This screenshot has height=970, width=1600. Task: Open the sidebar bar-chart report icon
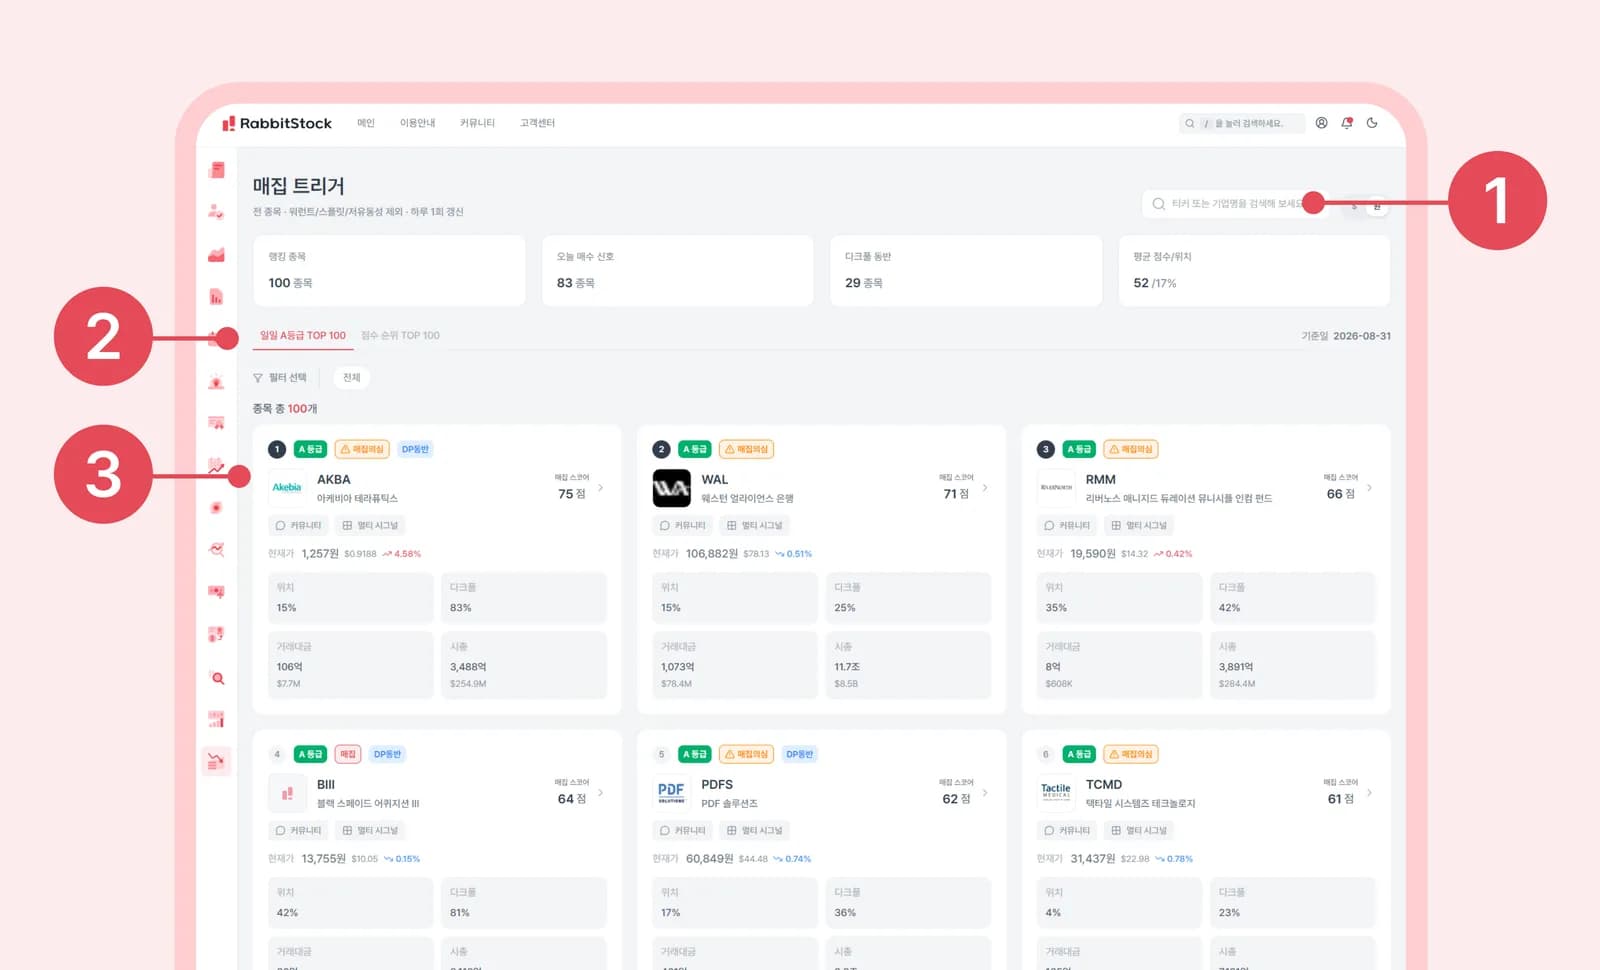(216, 296)
